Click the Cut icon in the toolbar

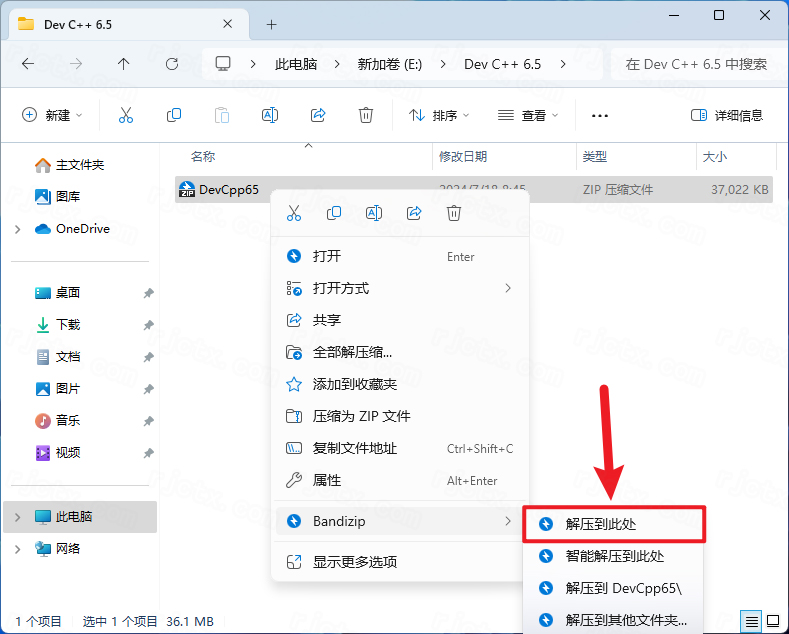coord(126,115)
